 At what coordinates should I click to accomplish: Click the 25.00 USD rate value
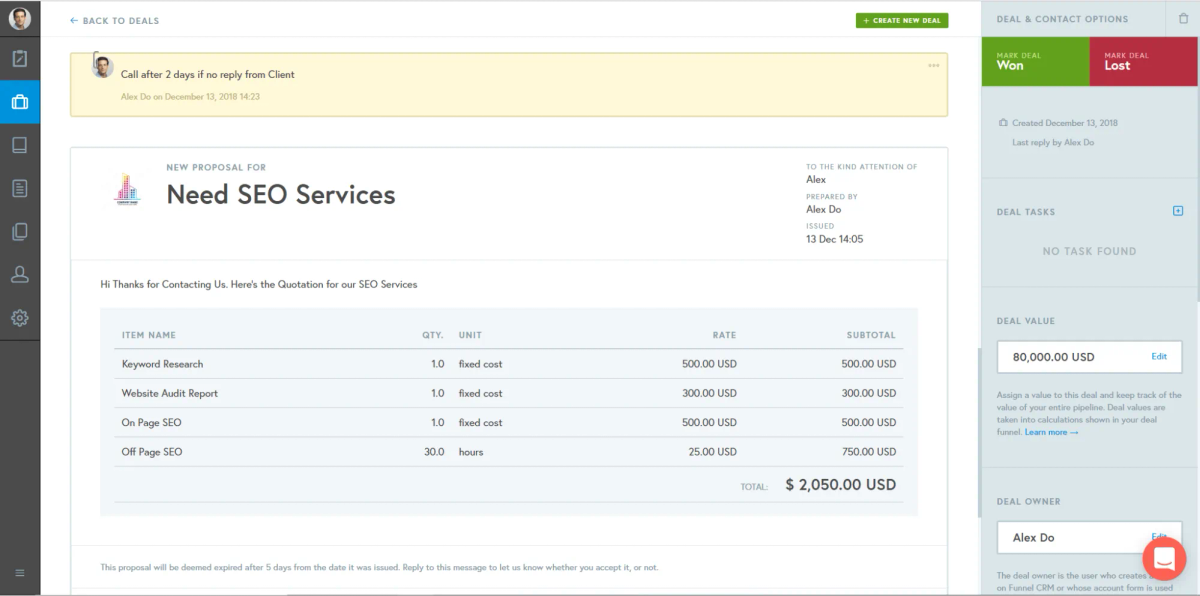(712, 452)
